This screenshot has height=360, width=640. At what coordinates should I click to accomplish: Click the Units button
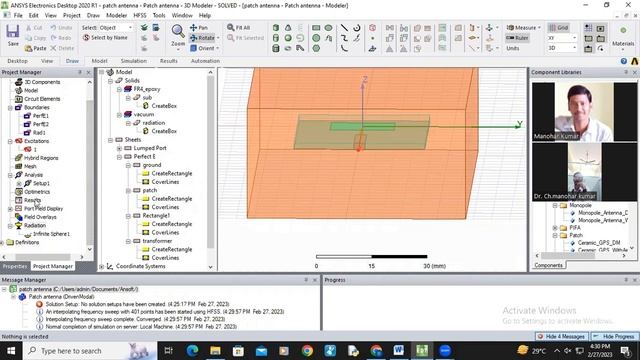point(513,48)
